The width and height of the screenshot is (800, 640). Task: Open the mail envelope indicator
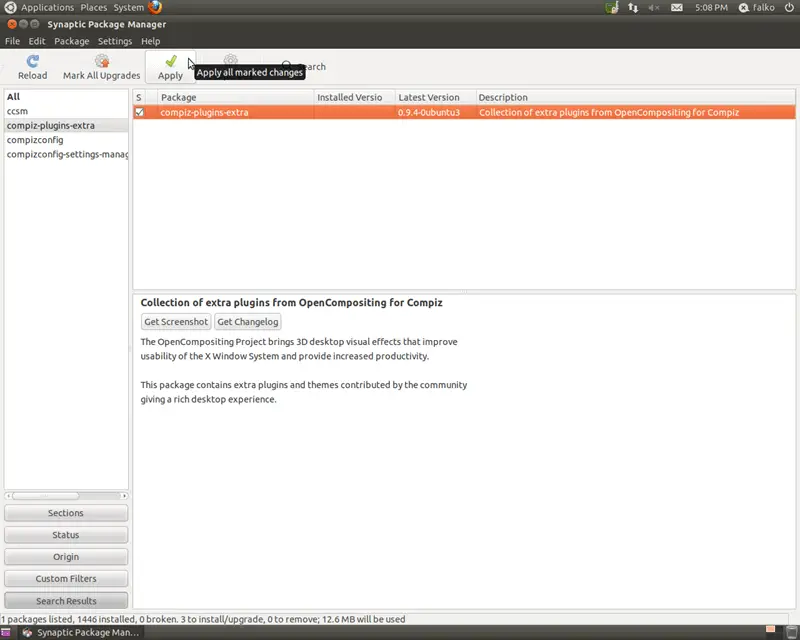[x=677, y=8]
